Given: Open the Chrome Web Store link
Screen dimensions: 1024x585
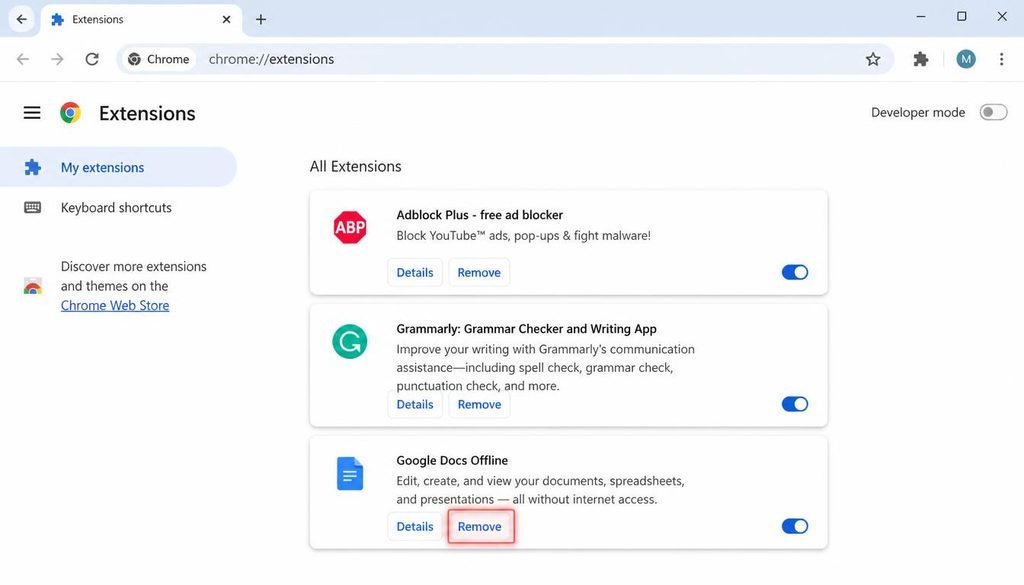Looking at the screenshot, I should coord(115,306).
